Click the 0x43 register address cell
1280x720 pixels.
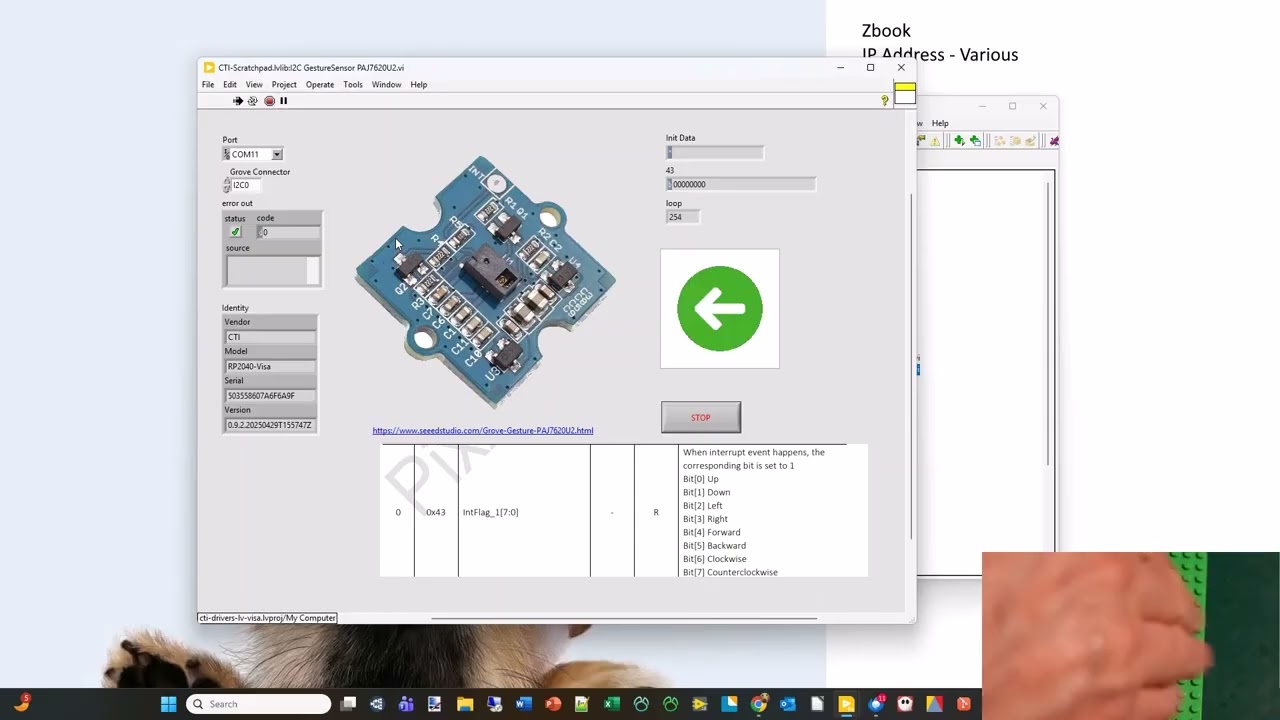(436, 512)
